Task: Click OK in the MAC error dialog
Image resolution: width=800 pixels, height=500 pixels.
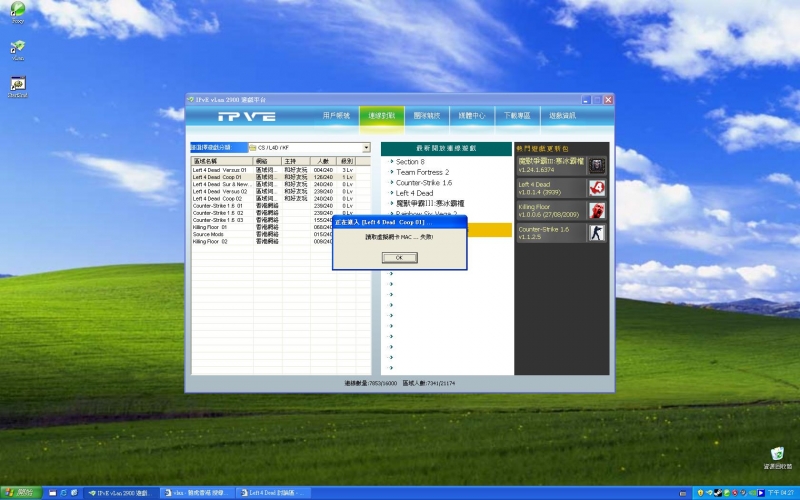Action: tap(399, 257)
